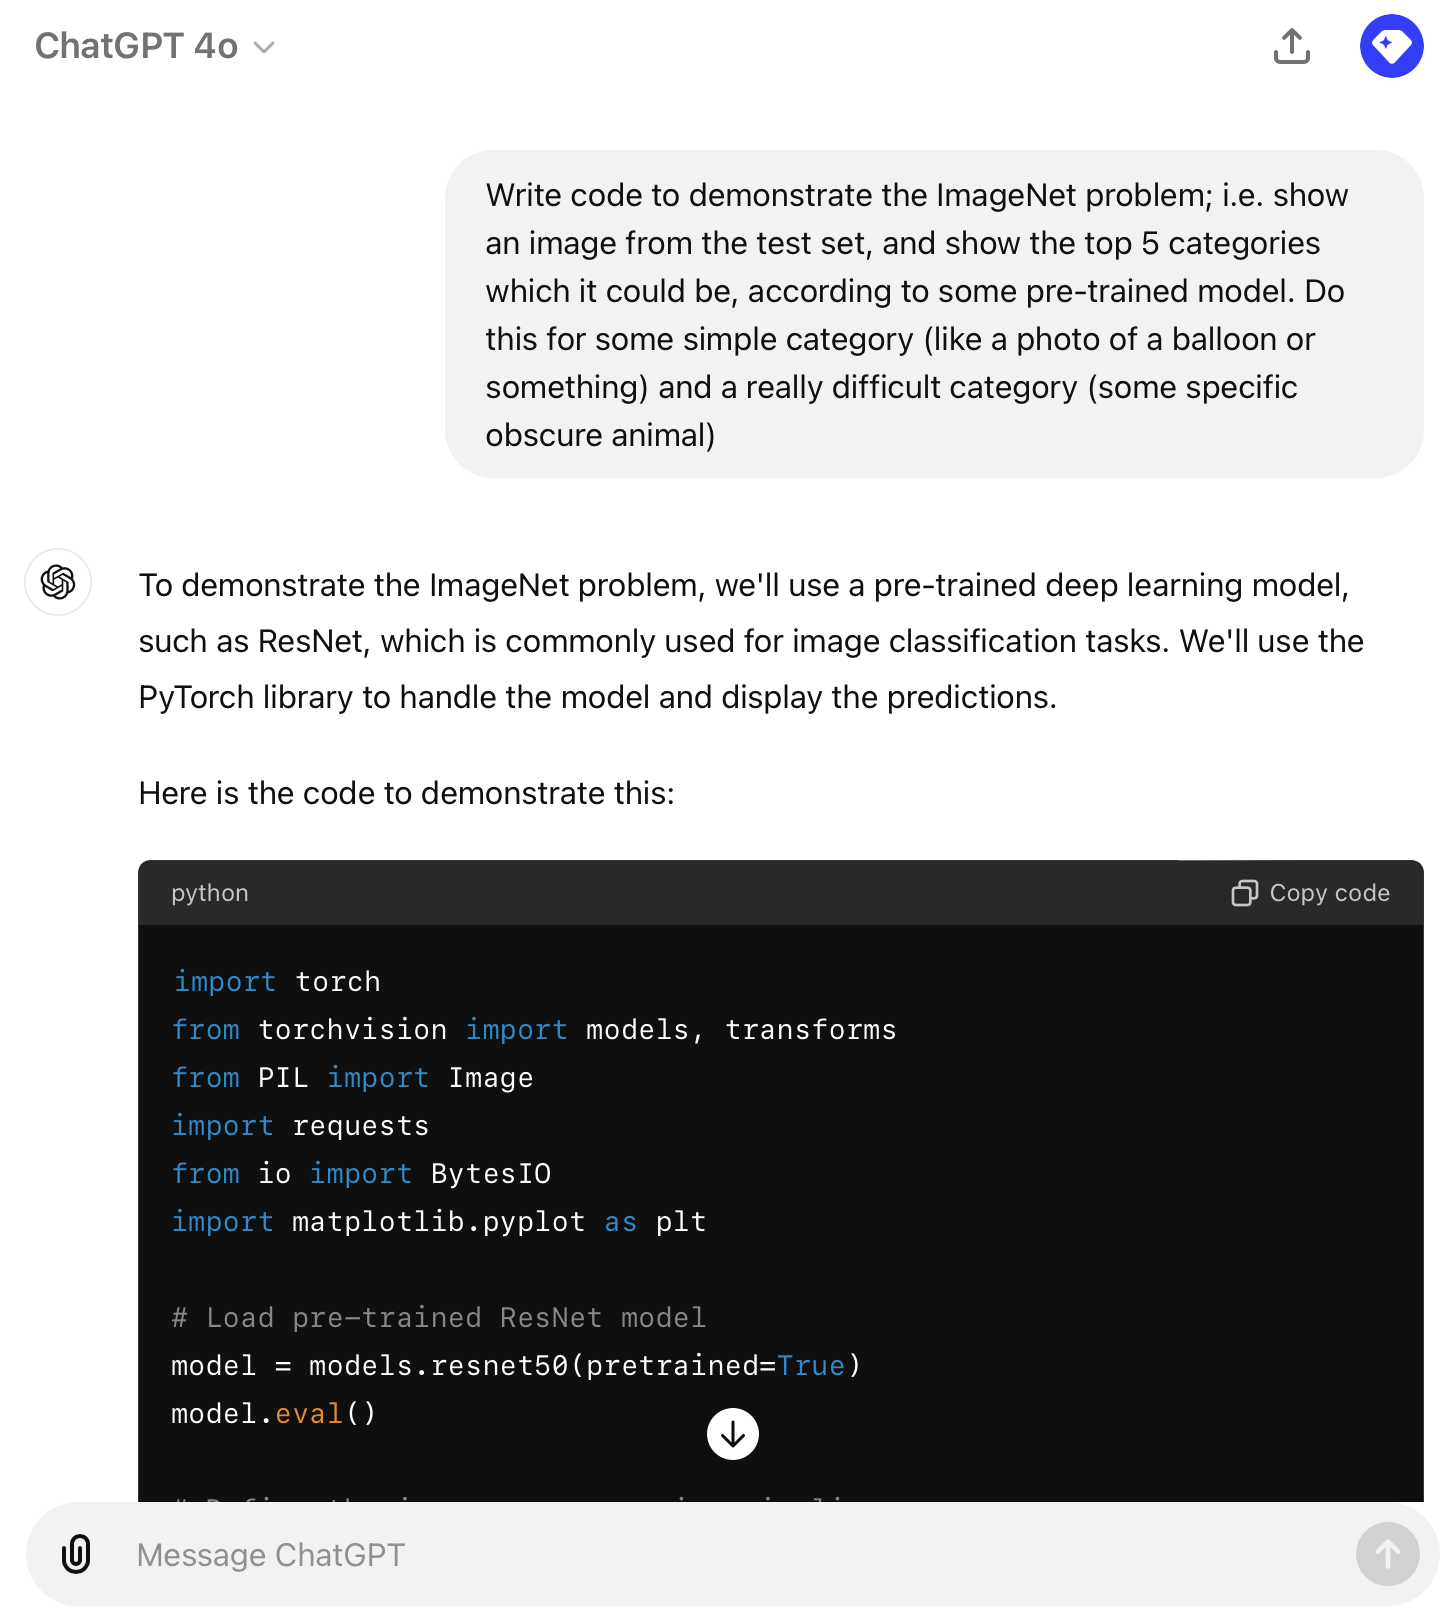Attach a file using the paperclip icon

[x=76, y=1554]
